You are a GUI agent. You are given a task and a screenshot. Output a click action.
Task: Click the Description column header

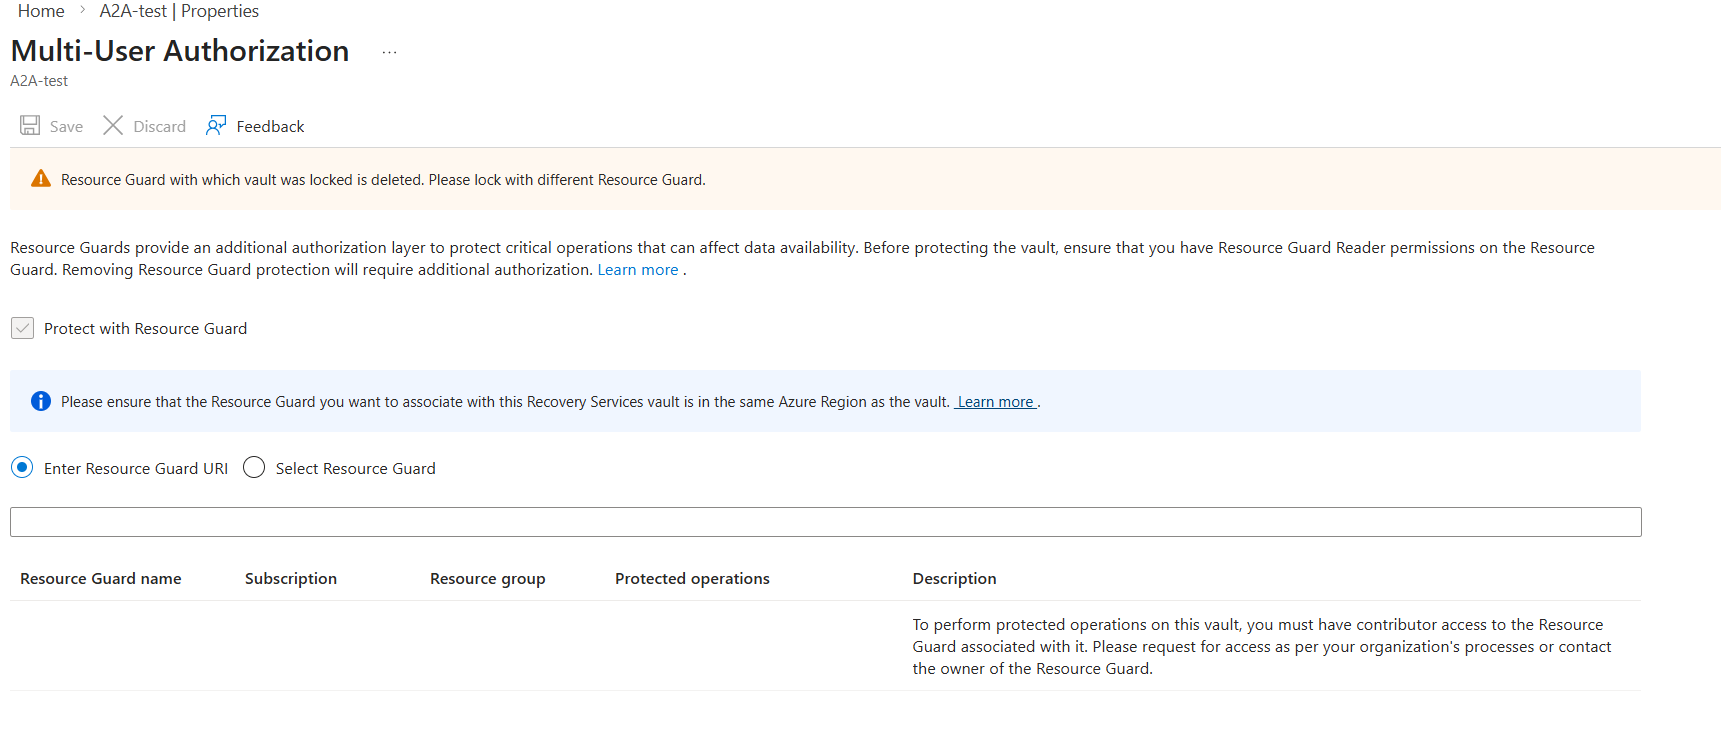pyautogui.click(x=954, y=579)
